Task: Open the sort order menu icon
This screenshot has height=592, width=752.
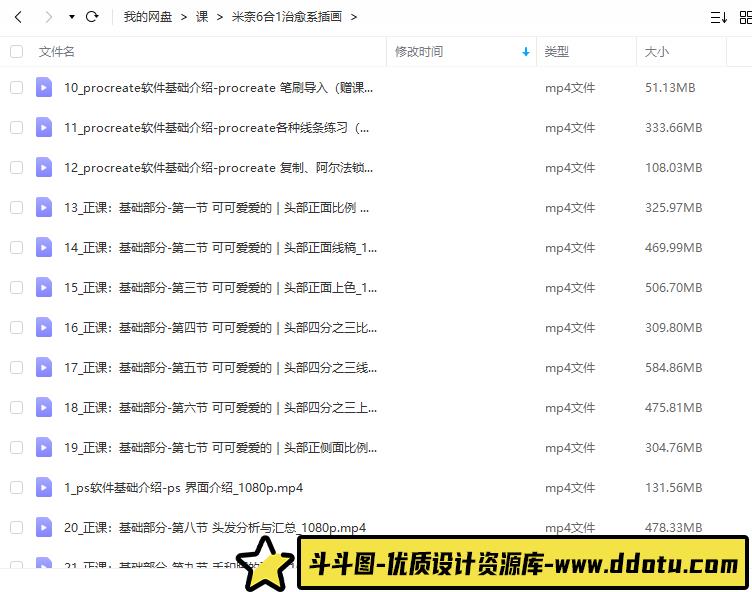Action: pyautogui.click(x=718, y=18)
